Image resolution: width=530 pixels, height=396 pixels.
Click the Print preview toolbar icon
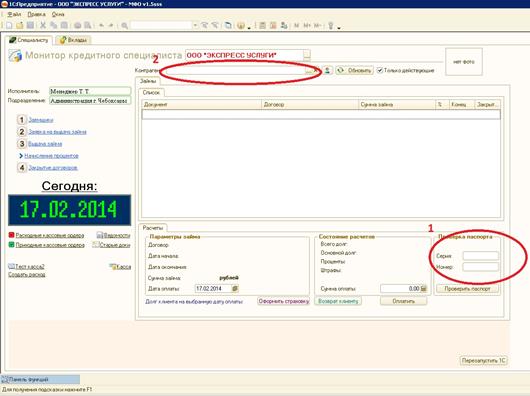[x=88, y=25]
